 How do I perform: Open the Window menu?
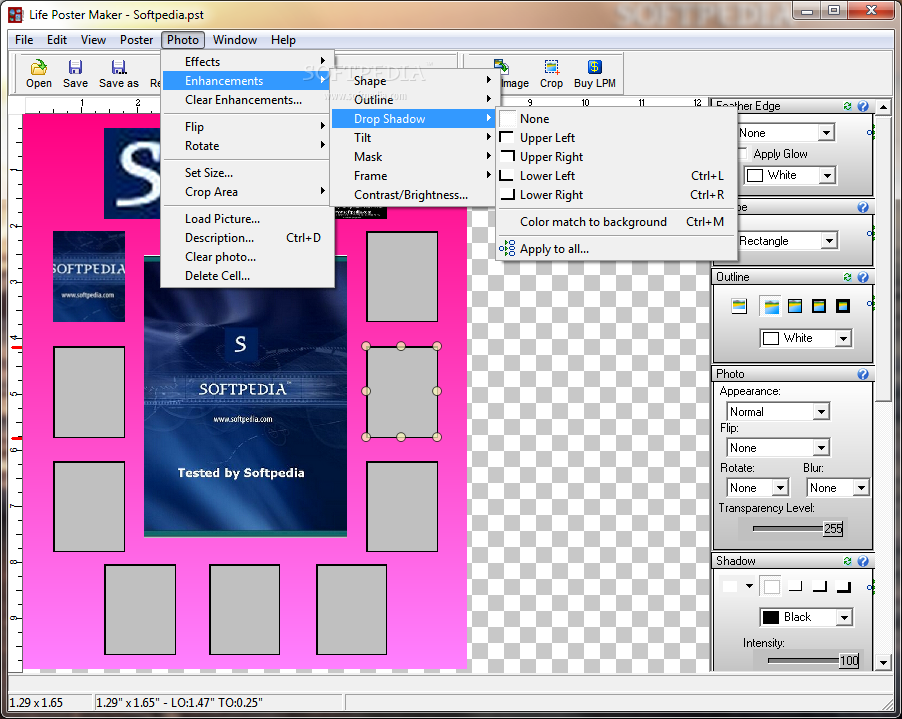235,40
